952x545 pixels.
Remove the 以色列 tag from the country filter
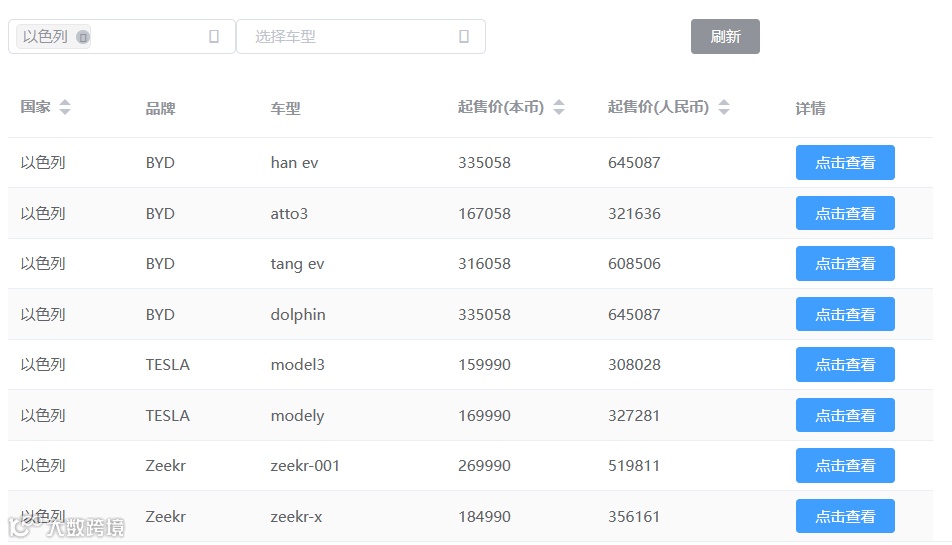[x=83, y=37]
